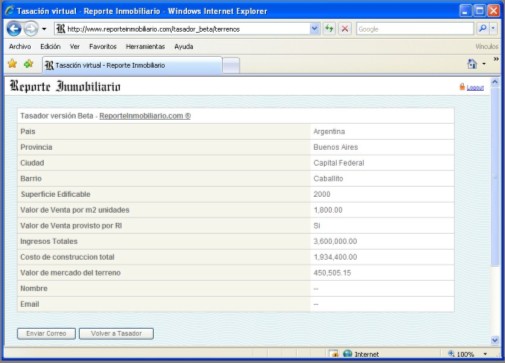Click the zoom level magnifier icon
This screenshot has height=363, width=505.
coord(451,354)
